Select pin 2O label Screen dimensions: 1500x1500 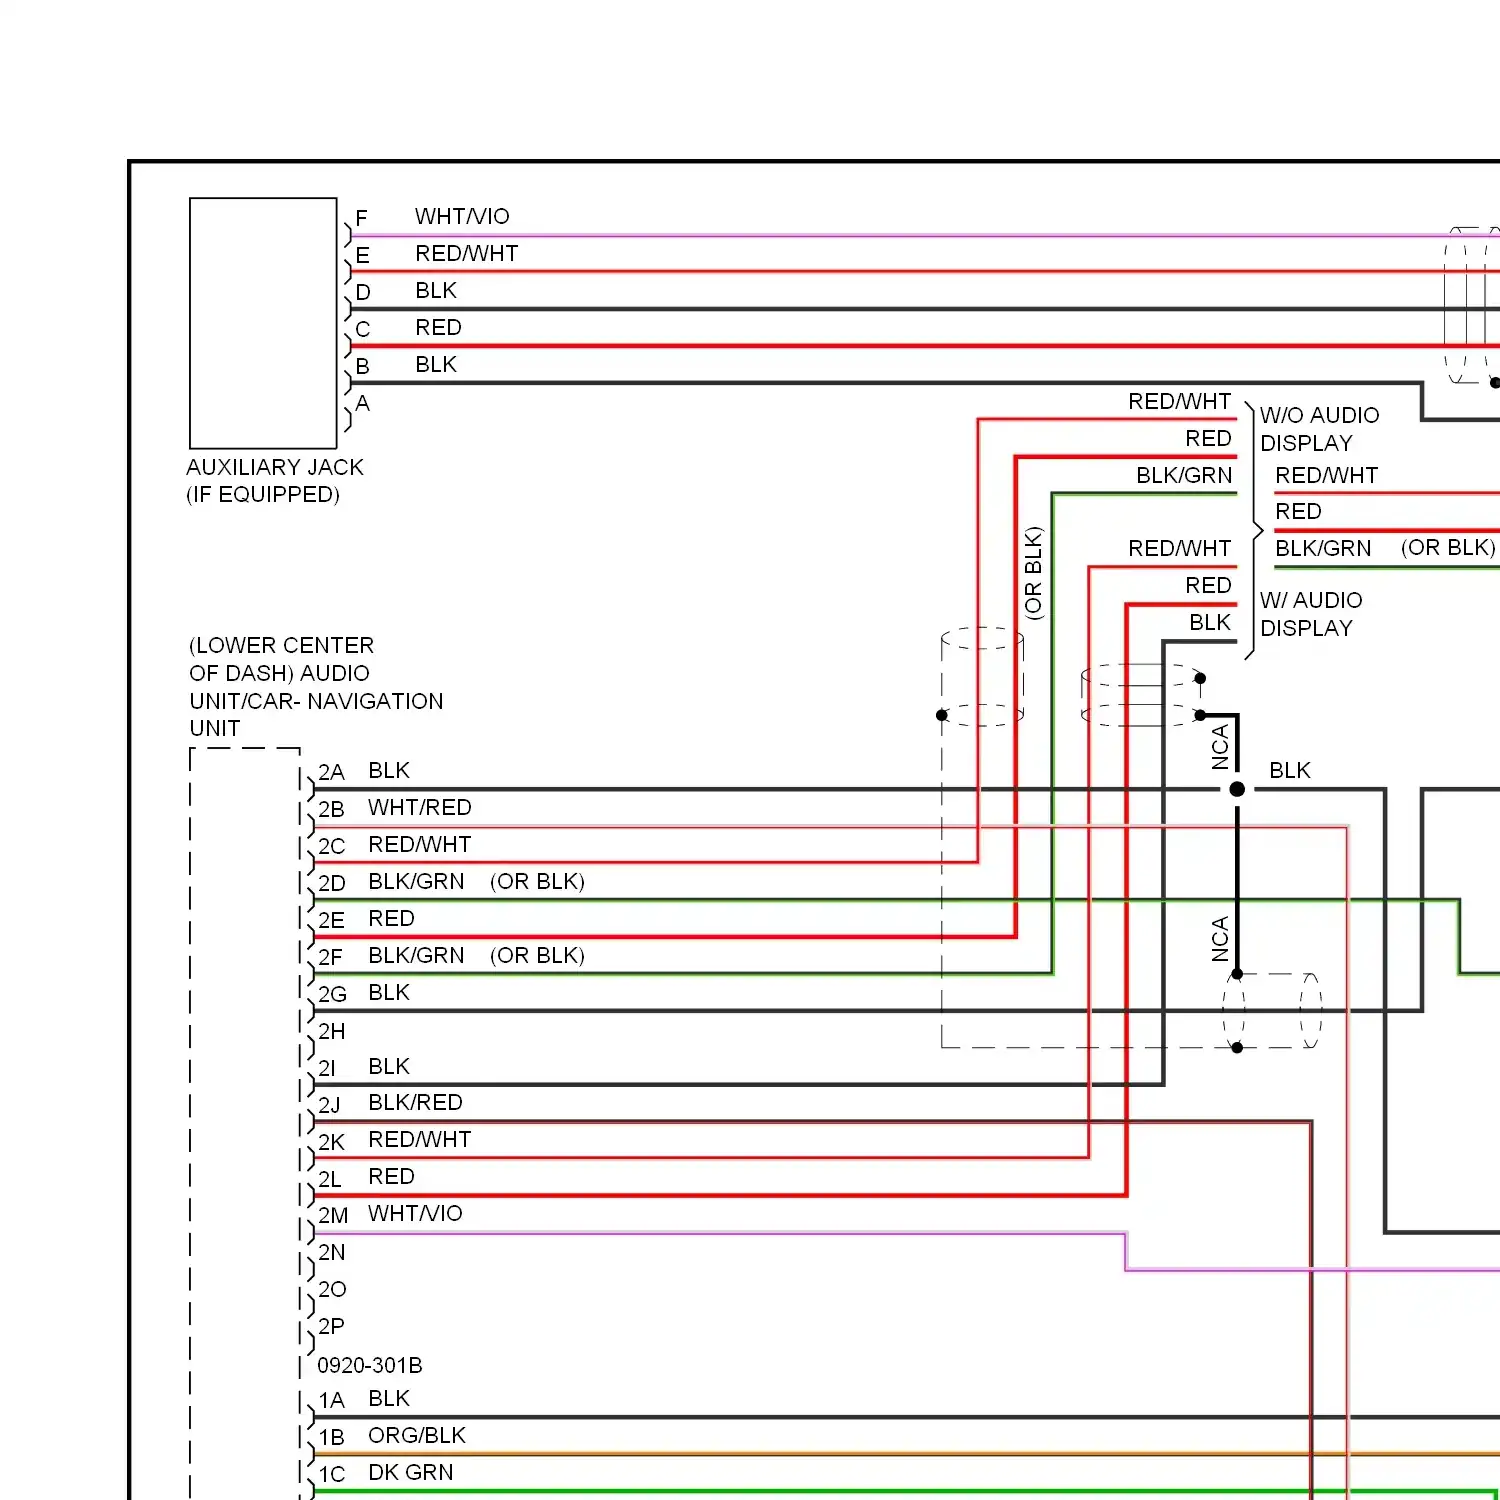tap(332, 1289)
